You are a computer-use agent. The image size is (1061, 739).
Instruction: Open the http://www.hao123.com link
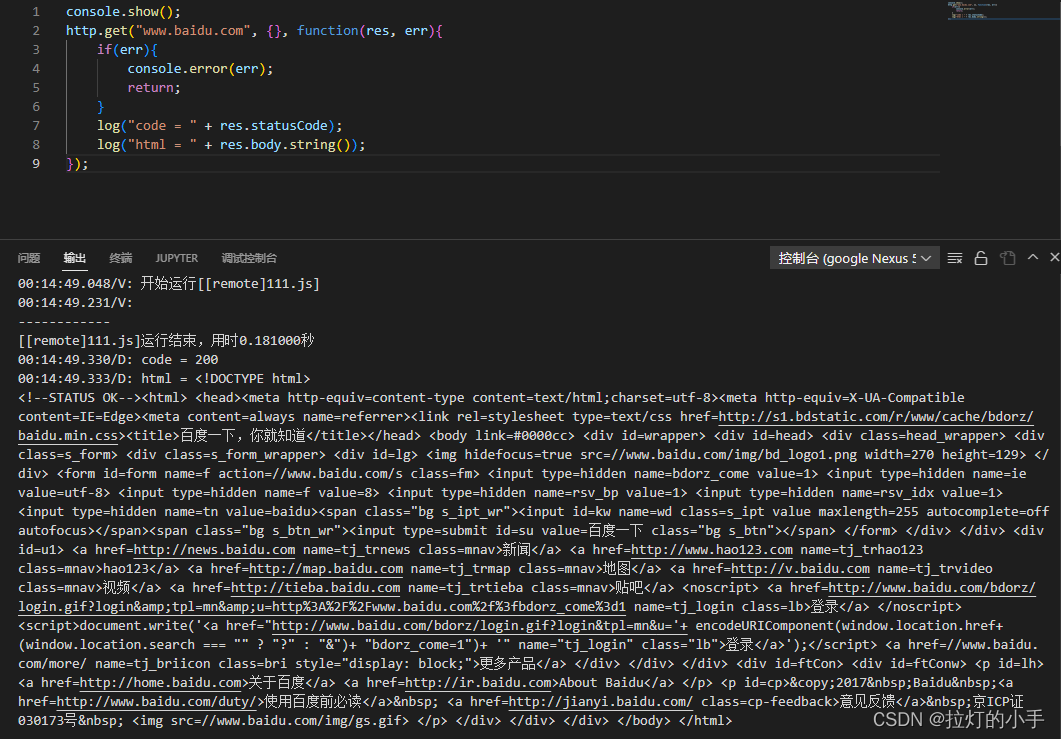pos(712,550)
